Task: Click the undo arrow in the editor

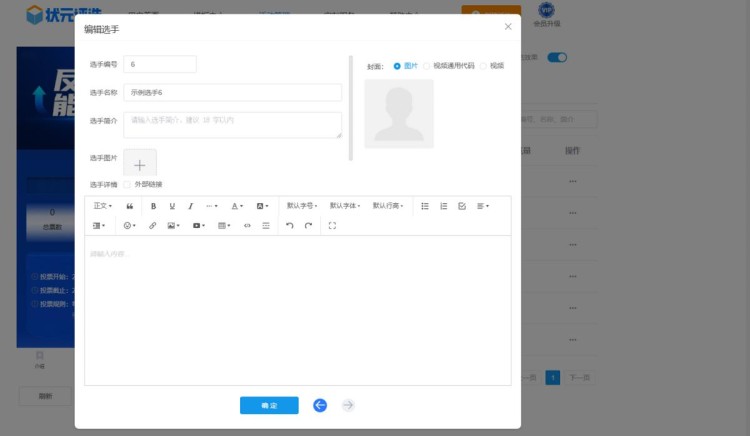Action: (x=289, y=226)
